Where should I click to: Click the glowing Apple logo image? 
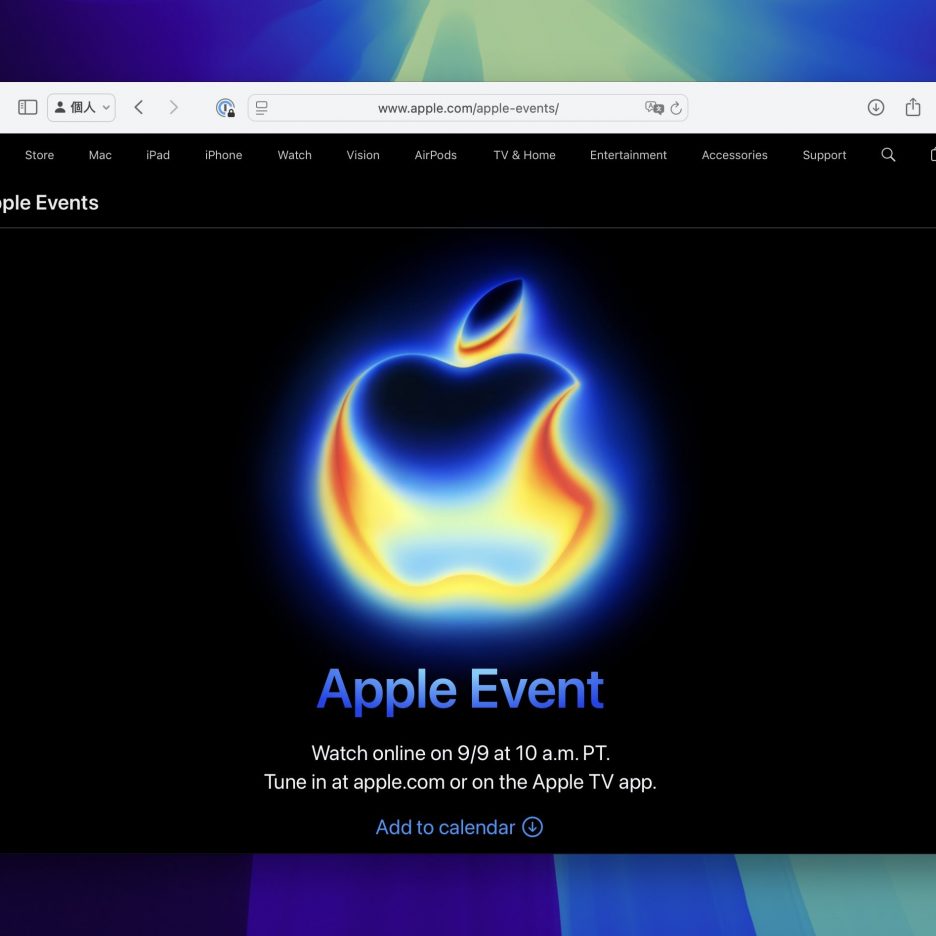click(x=468, y=450)
